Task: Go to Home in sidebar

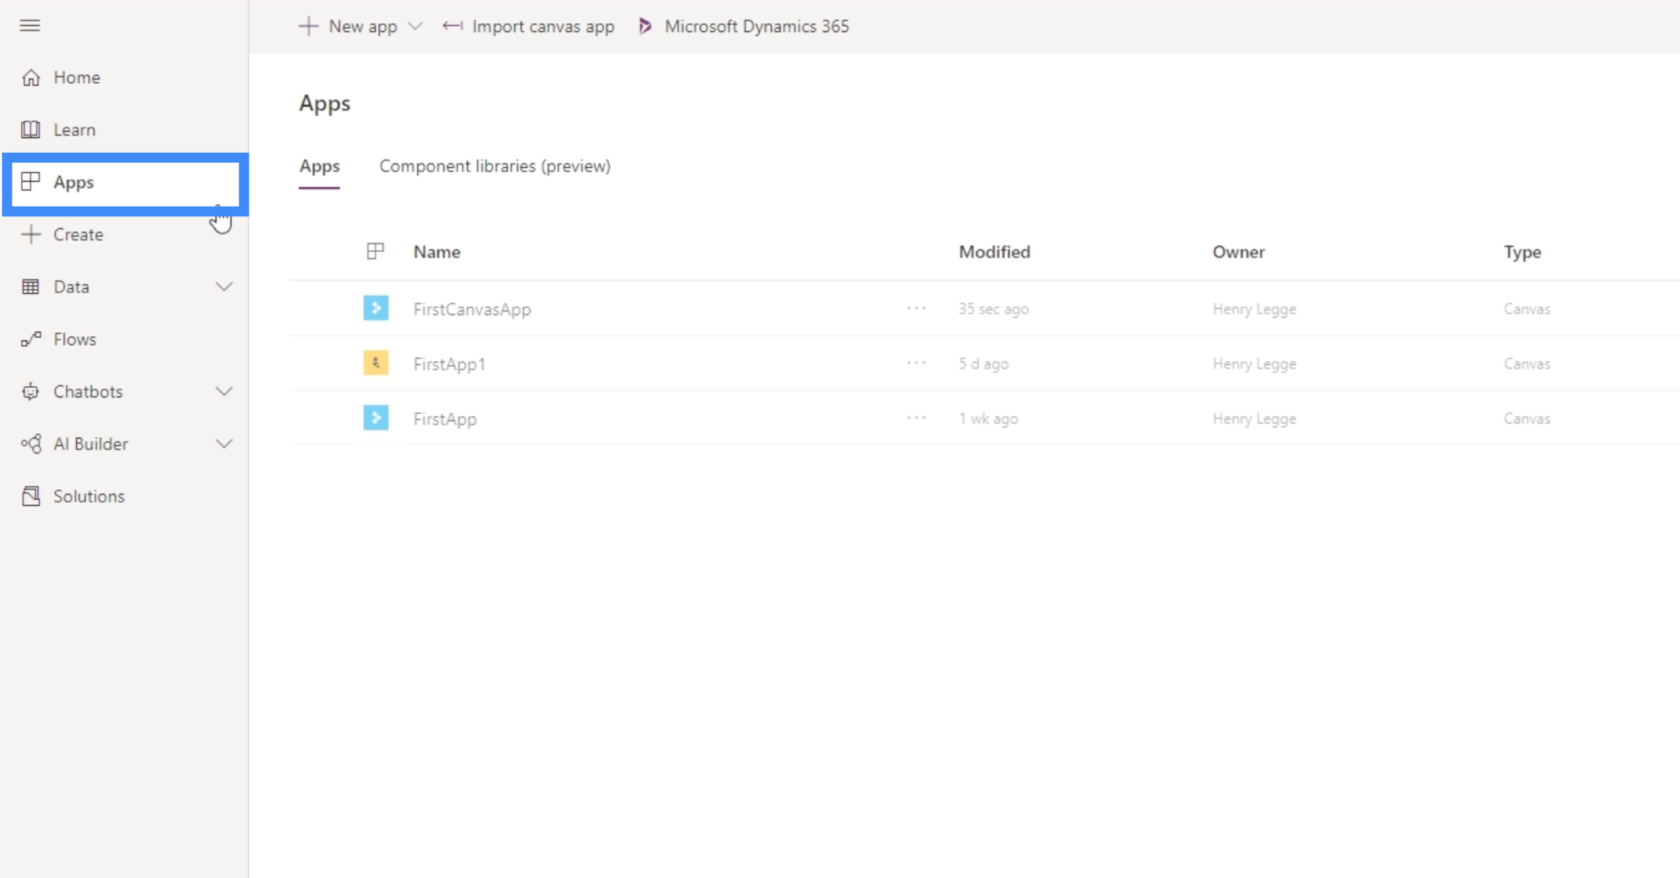Action: (77, 77)
